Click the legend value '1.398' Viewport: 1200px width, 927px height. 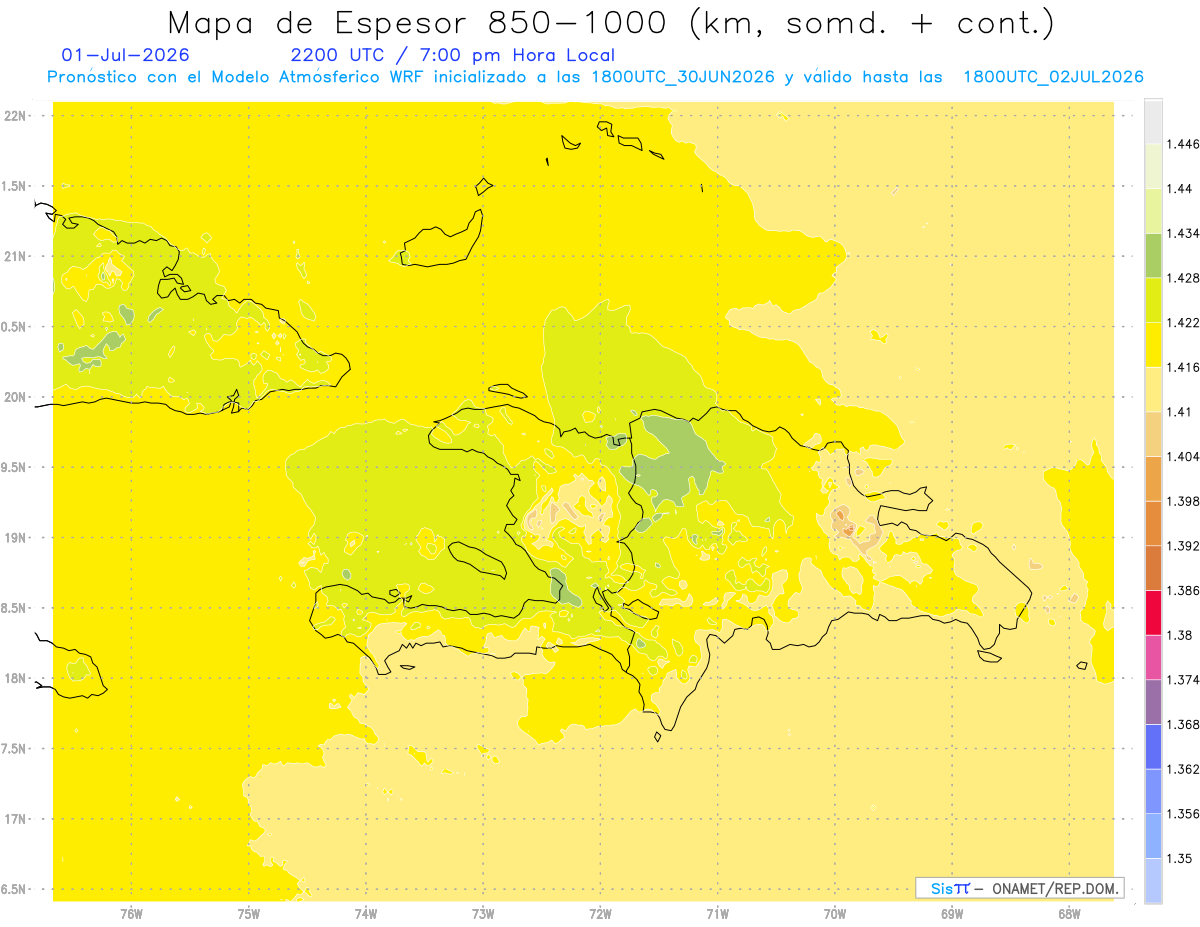click(1185, 501)
